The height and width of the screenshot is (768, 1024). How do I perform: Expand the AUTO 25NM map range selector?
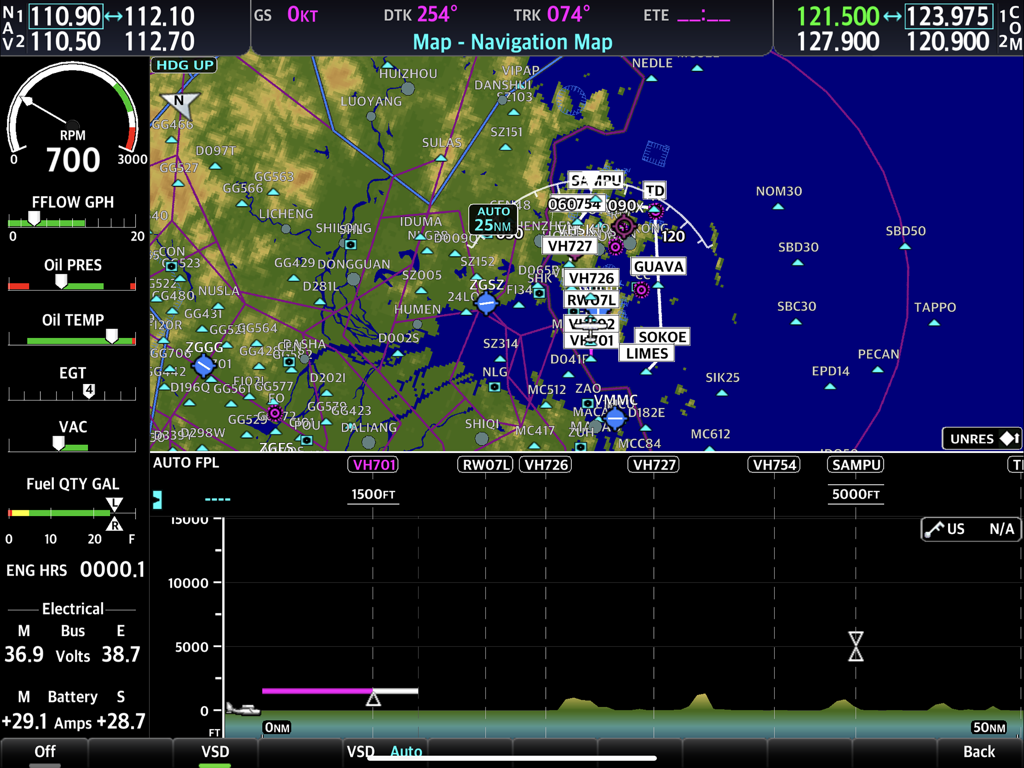[492, 219]
